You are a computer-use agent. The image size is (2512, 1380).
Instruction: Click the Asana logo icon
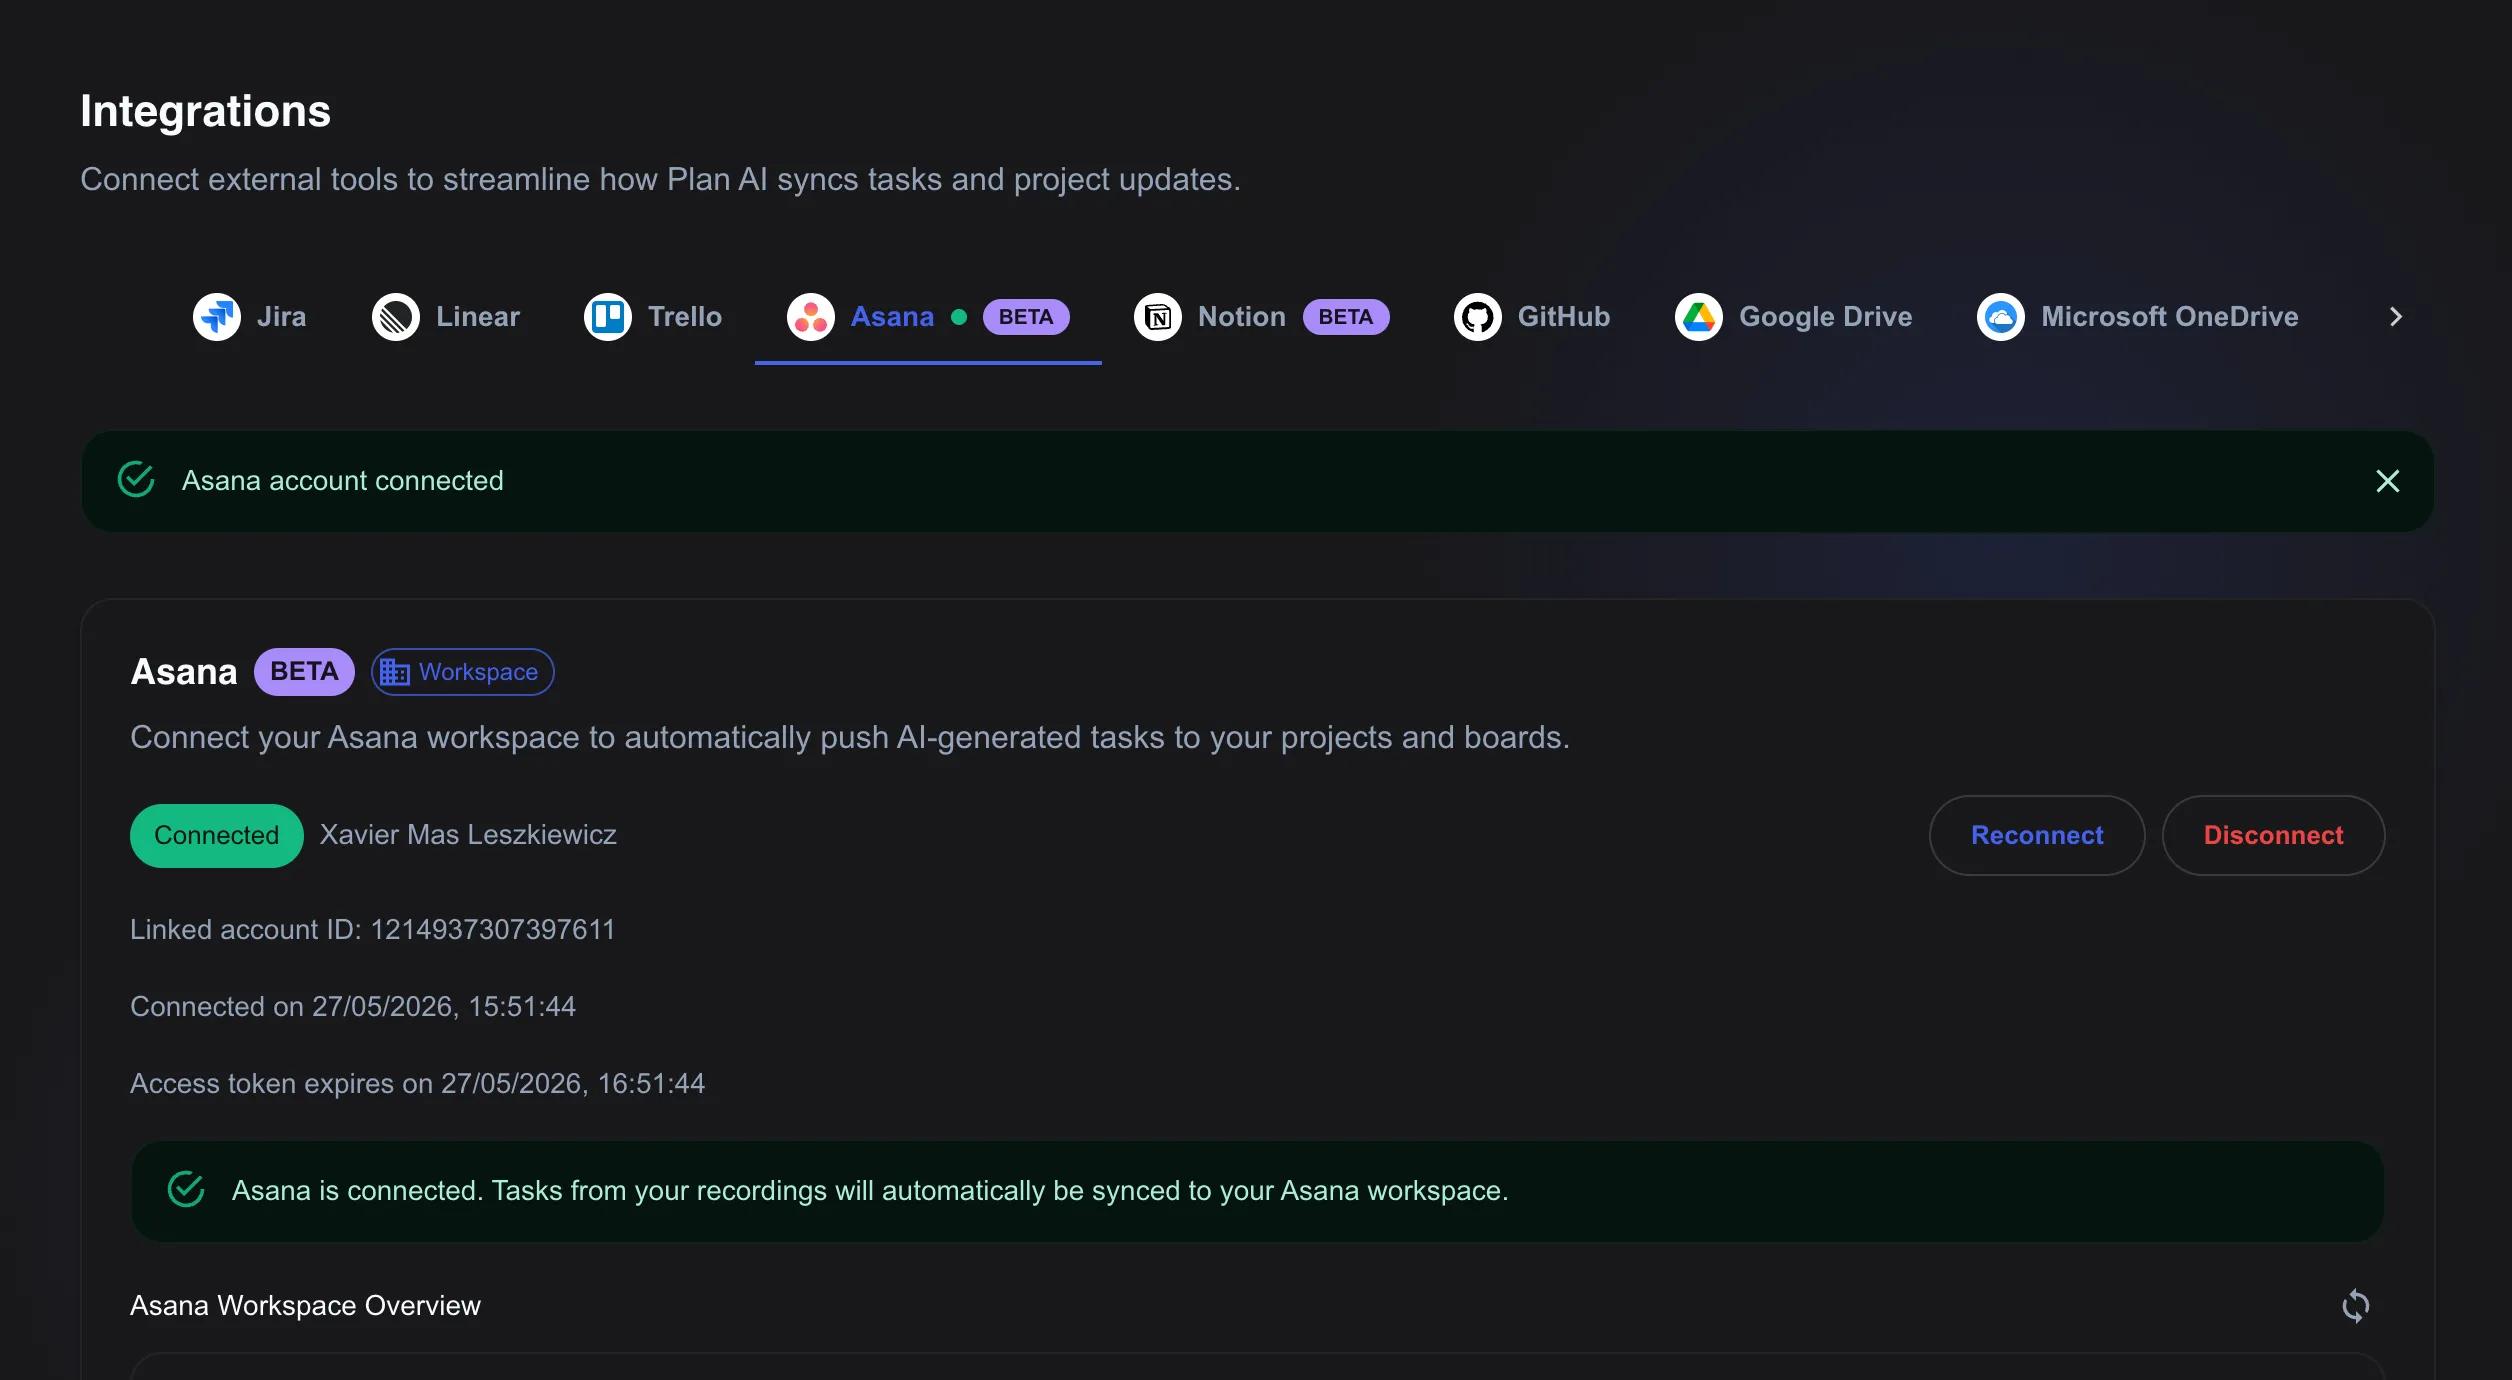tap(811, 317)
